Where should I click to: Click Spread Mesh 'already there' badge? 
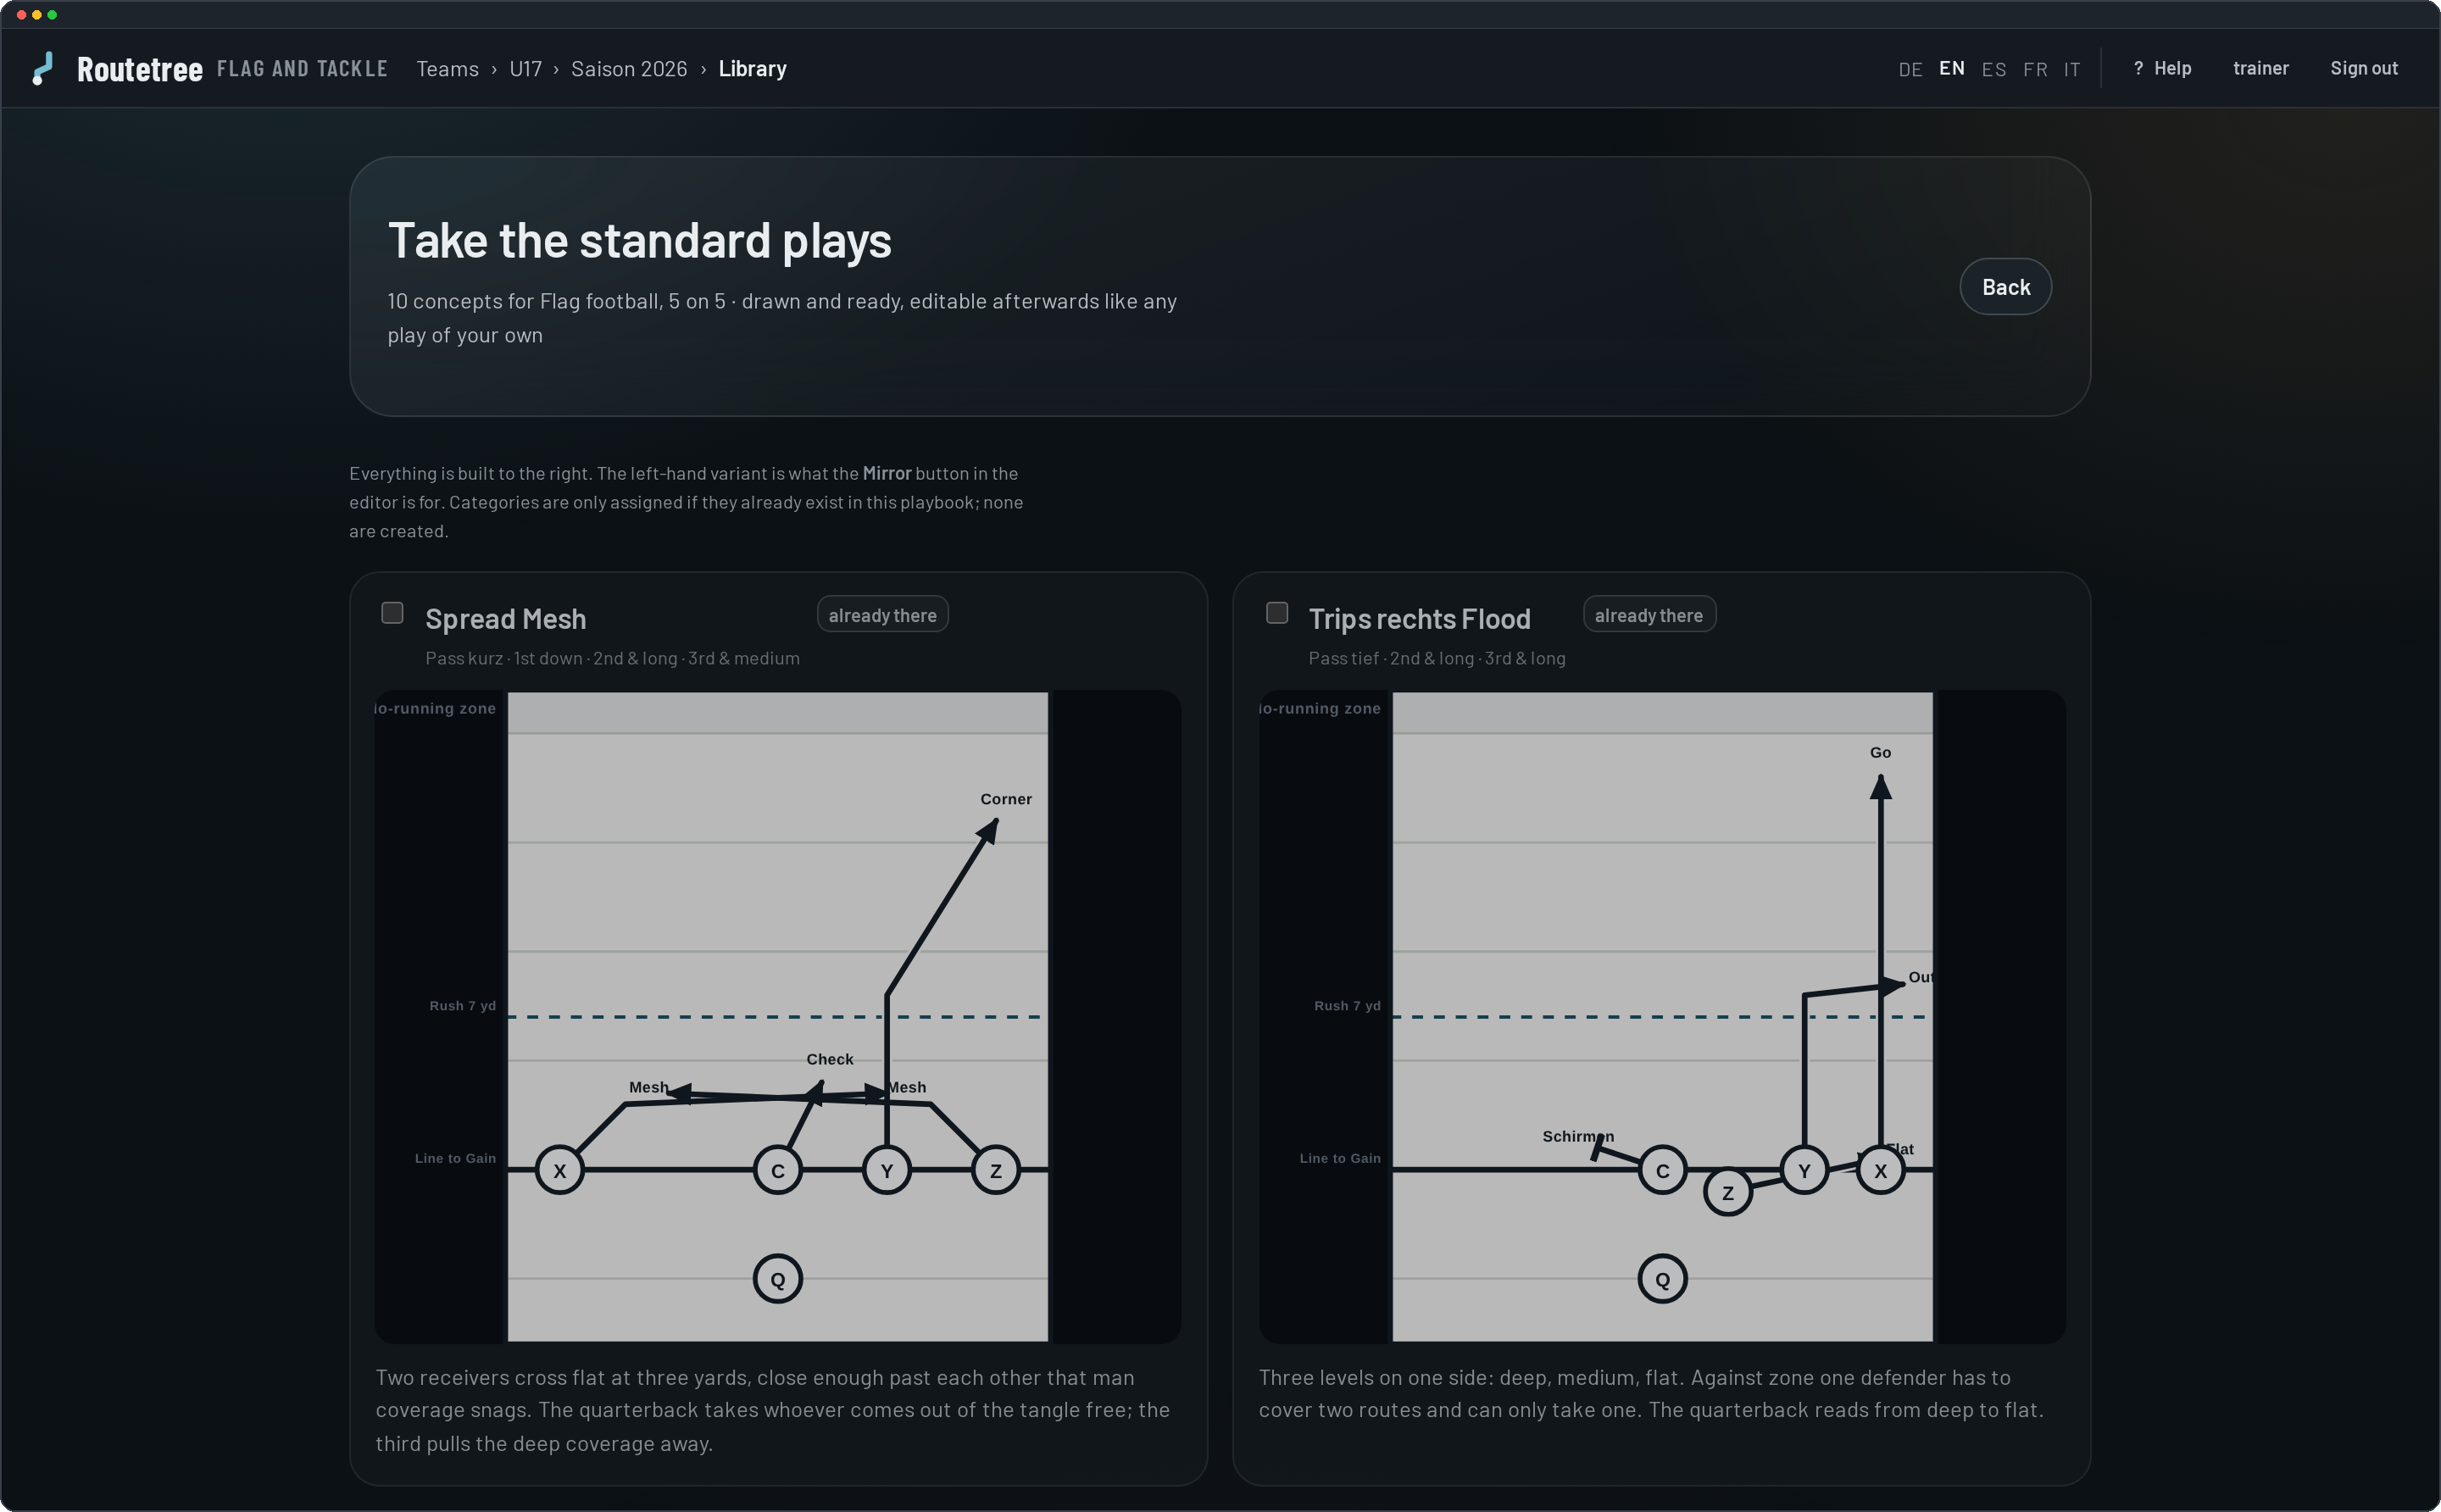(882, 615)
